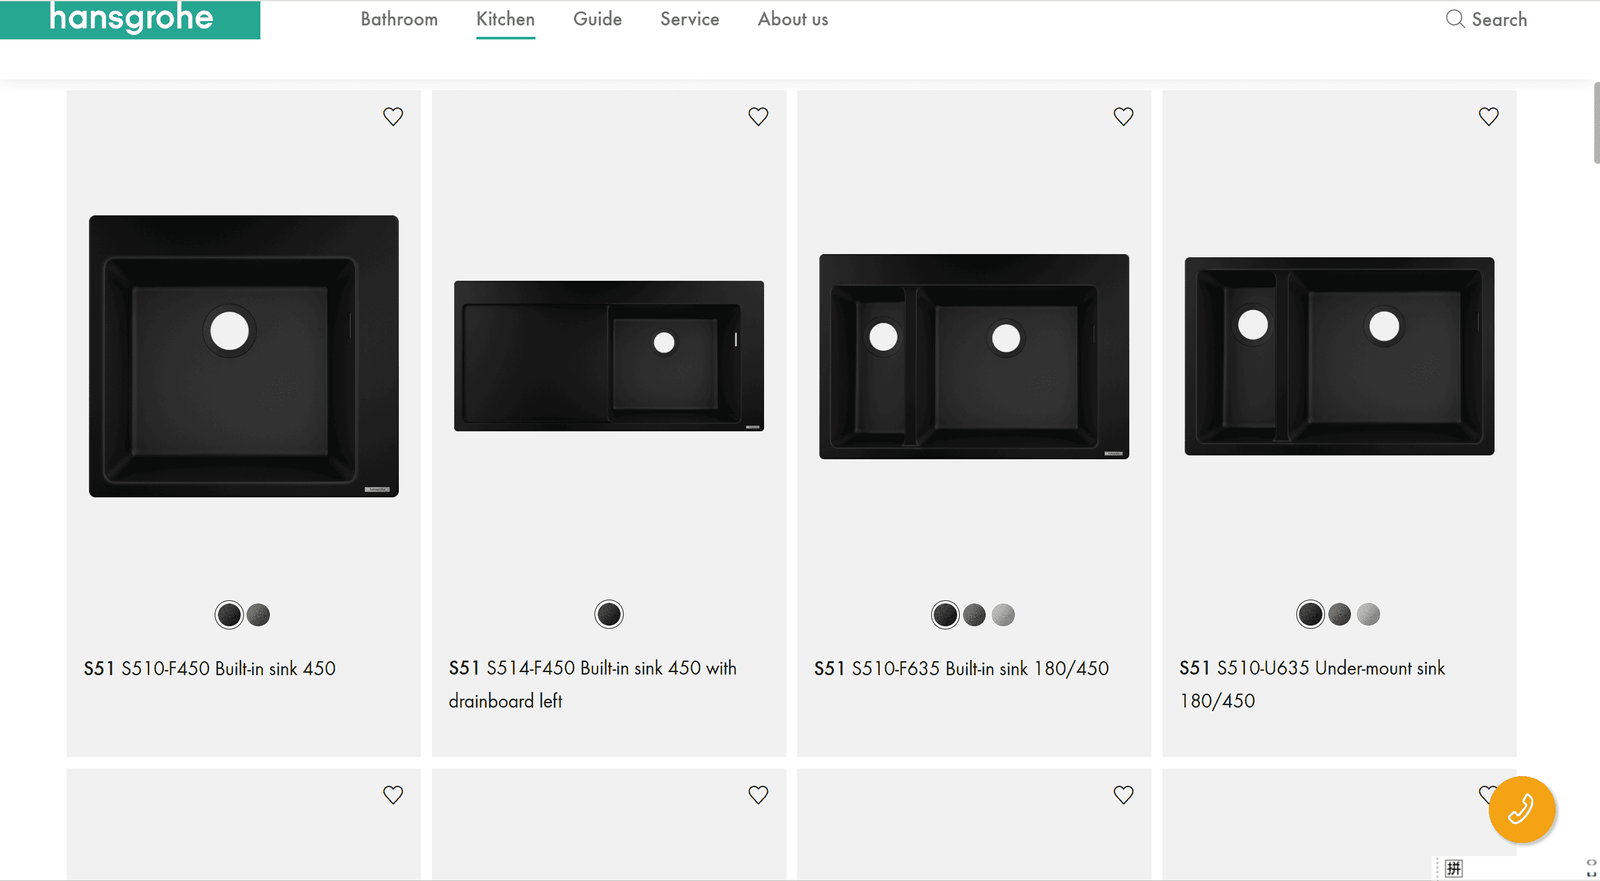Open S51 S510-U635 Under-mount sink link

[x=1312, y=684]
